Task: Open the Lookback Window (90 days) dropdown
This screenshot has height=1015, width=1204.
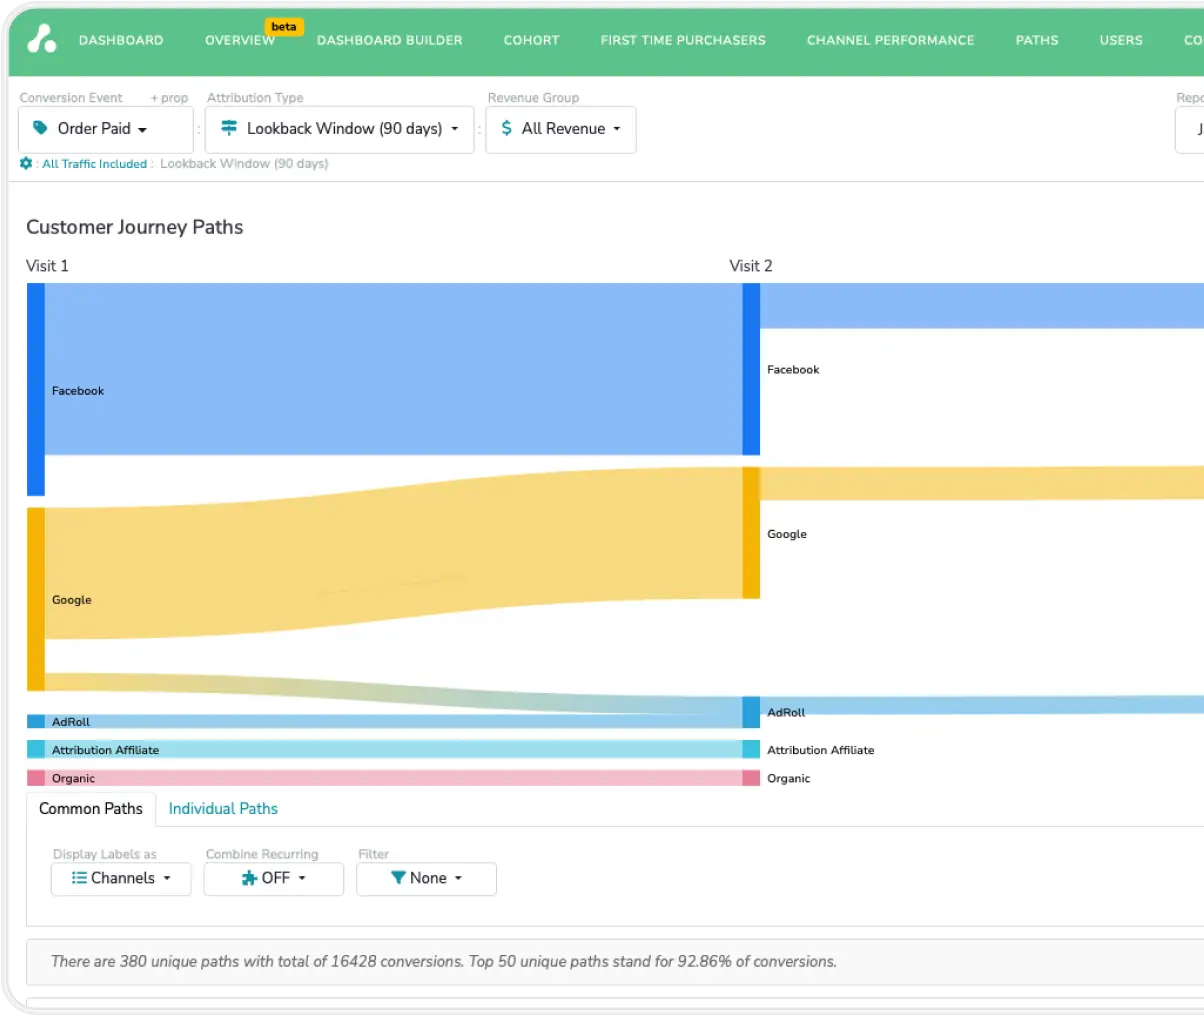Action: tap(340, 129)
